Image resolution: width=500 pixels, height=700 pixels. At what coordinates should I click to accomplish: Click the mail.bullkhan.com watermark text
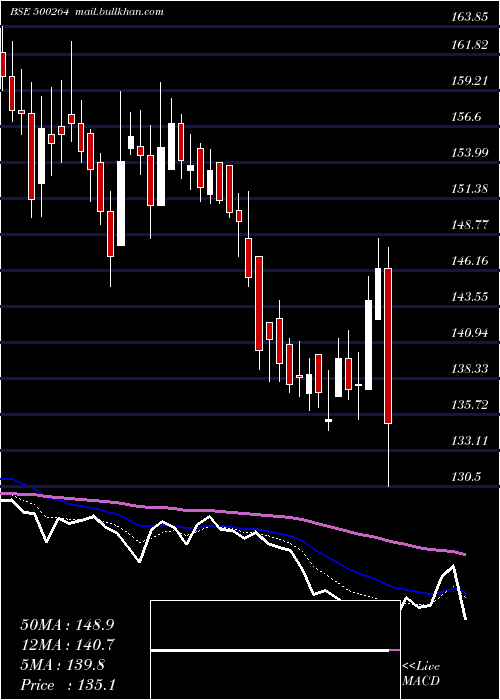pos(119,12)
